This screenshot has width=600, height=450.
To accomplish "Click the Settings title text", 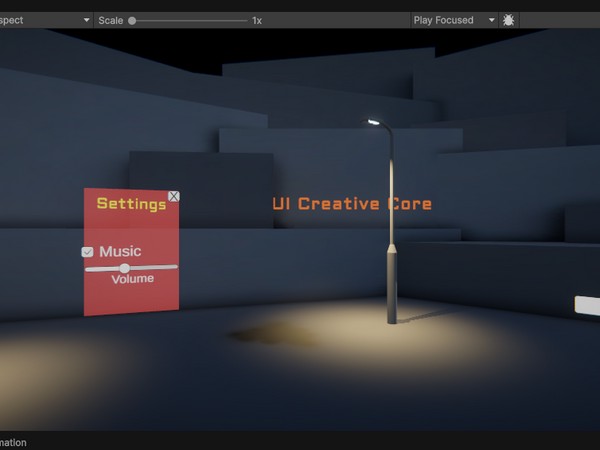I will [131, 204].
